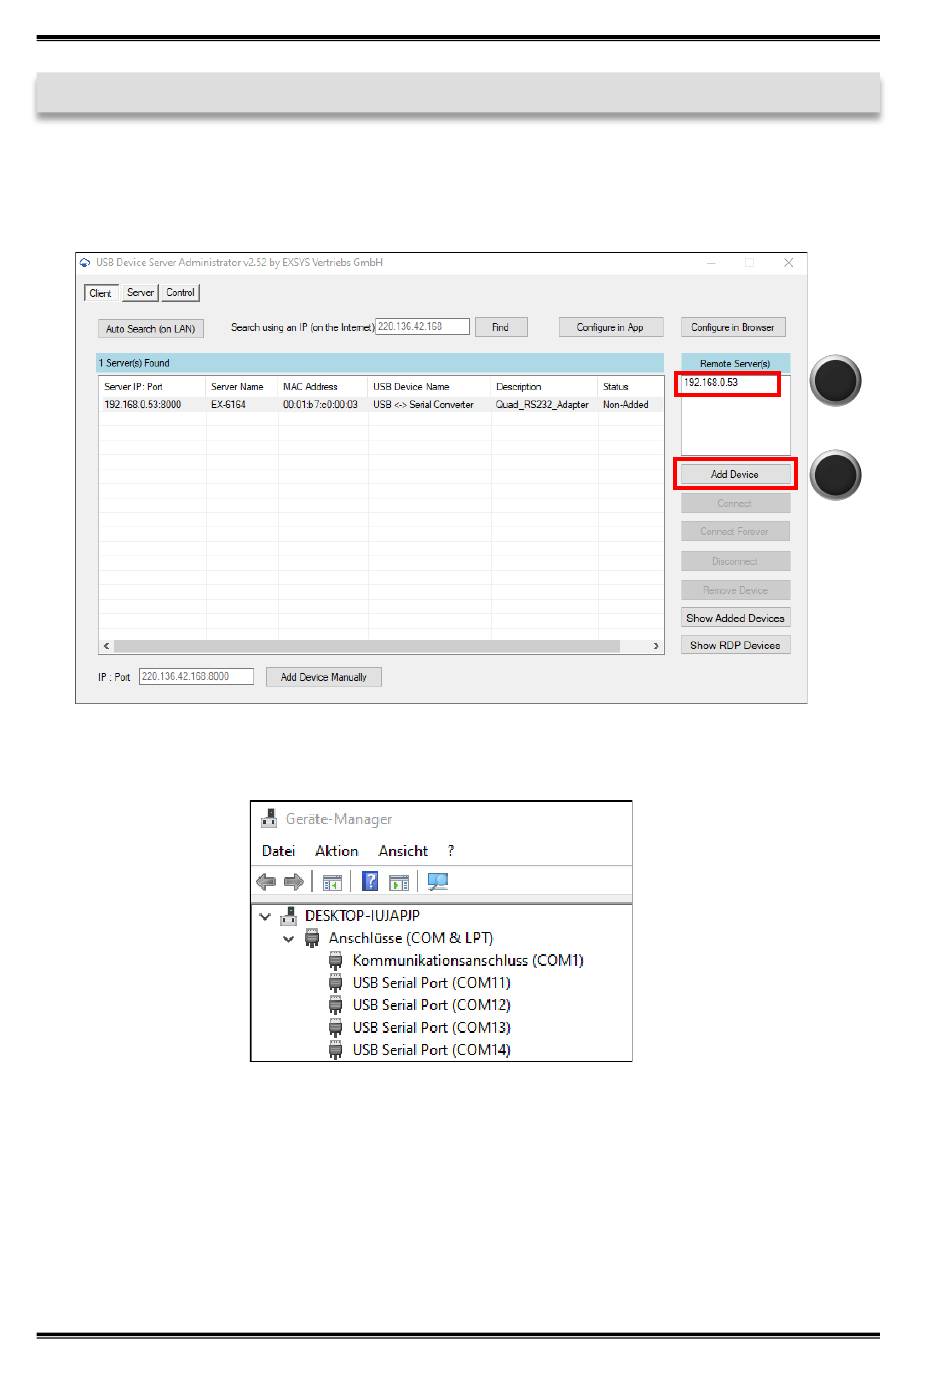The width and height of the screenshot is (950, 1374).
Task: Switch to the Server tab
Action: pos(140,293)
